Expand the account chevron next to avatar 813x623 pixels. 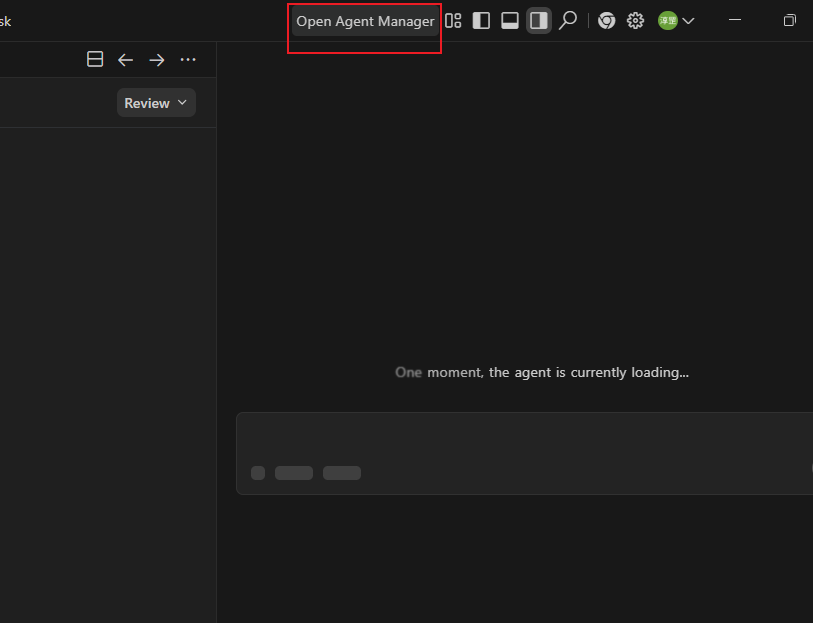[x=689, y=21]
